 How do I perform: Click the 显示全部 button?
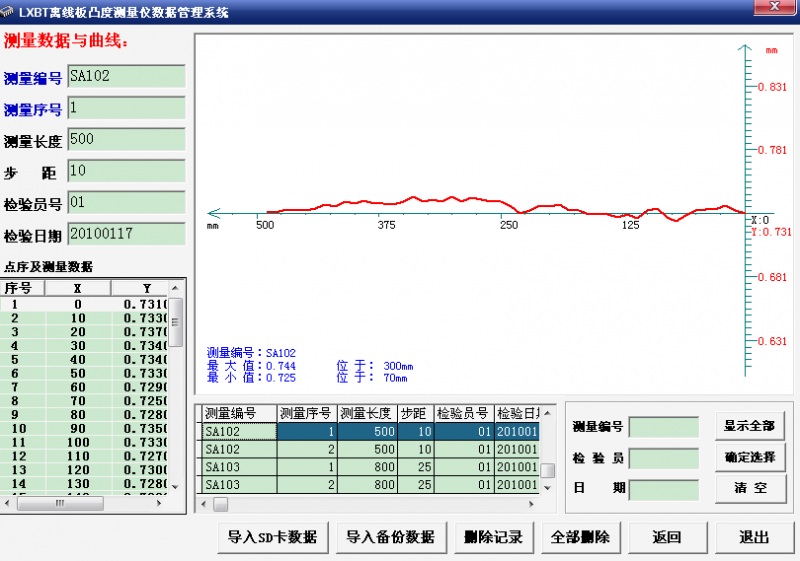(x=749, y=426)
